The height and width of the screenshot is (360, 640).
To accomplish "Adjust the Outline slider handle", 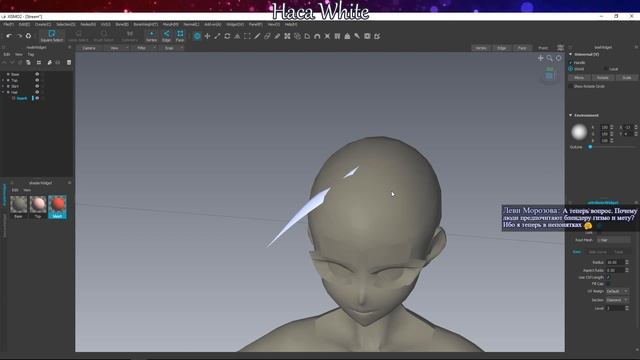I will pos(590,147).
